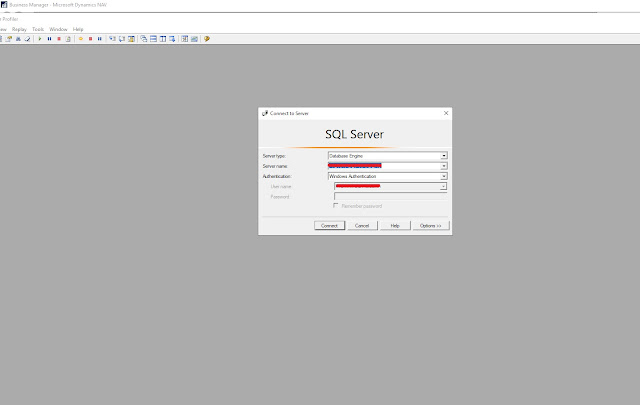The image size is (640, 405).
Task: Open the Server type dropdown
Action: click(444, 156)
